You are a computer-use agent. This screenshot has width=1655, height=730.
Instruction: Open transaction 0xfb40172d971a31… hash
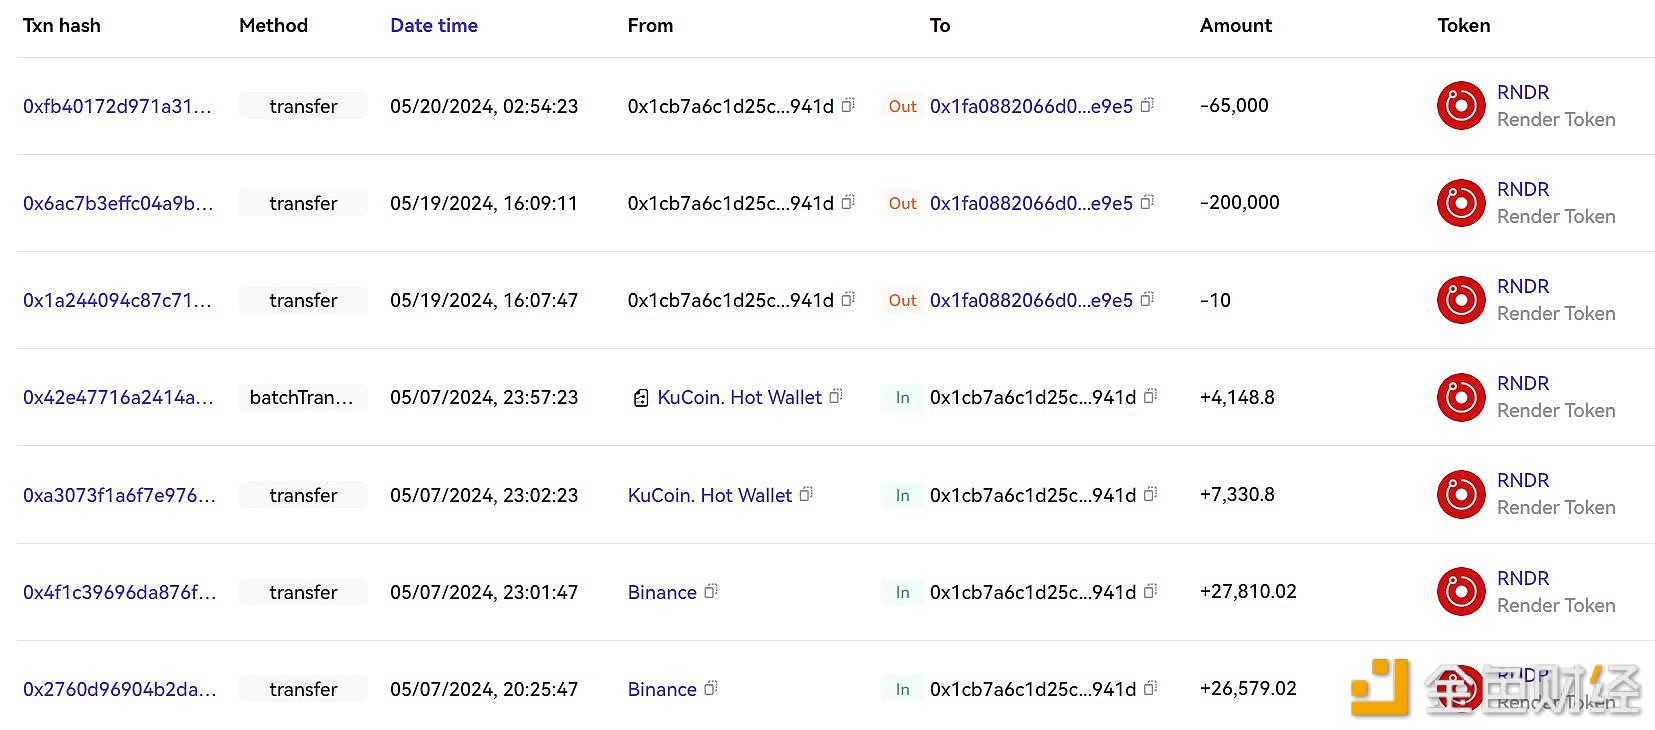click(117, 106)
